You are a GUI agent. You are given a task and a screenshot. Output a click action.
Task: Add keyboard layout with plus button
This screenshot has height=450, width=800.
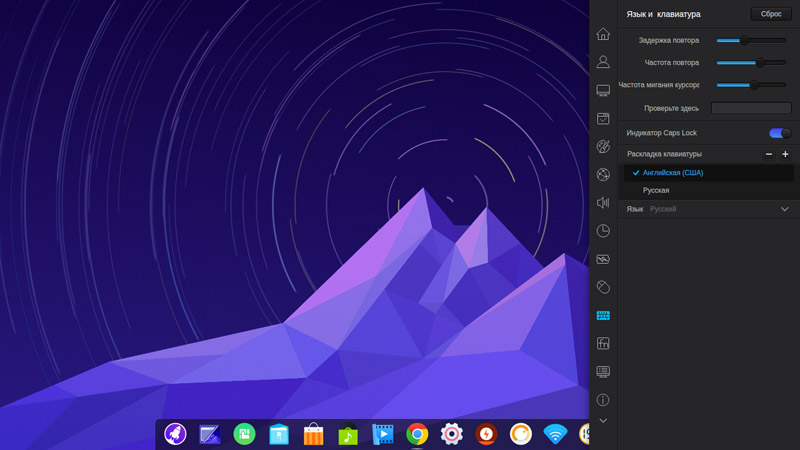pos(785,154)
